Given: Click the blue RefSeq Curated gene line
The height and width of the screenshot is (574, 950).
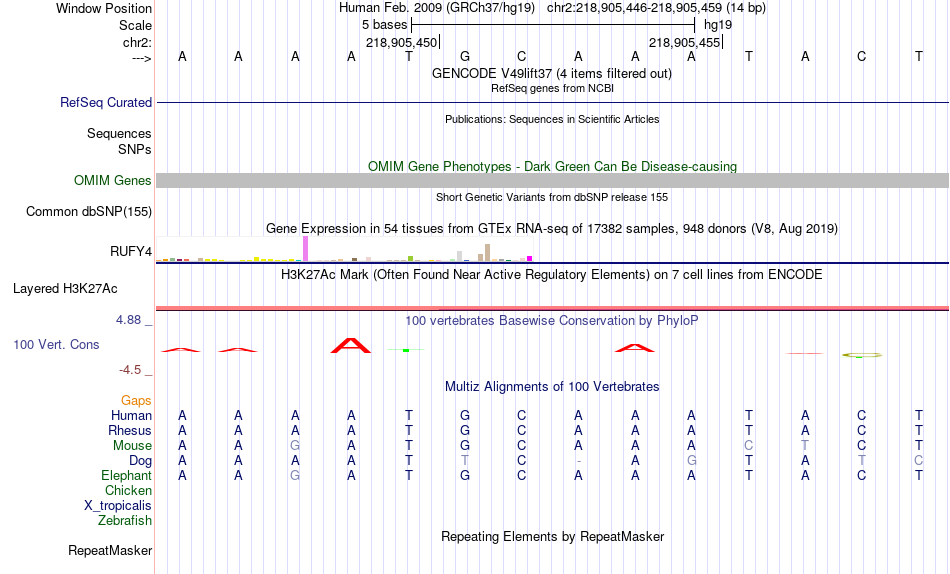Looking at the screenshot, I should 552,102.
